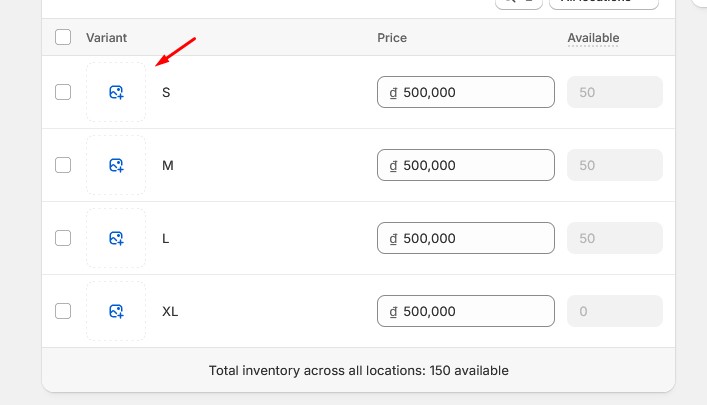Edit price field for XL variant
Screen dimensions: 707x405
[466, 311]
